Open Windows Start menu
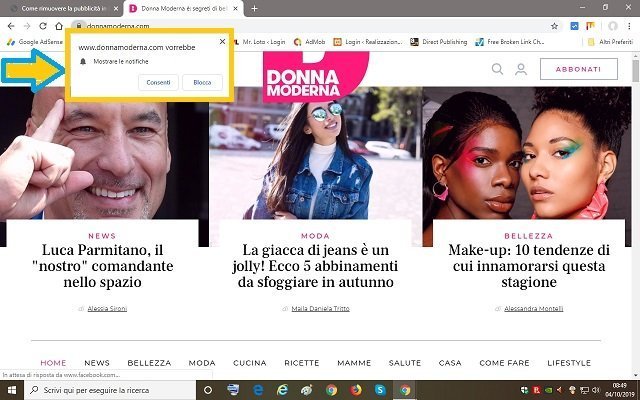The height and width of the screenshot is (400, 640). tap(12, 390)
